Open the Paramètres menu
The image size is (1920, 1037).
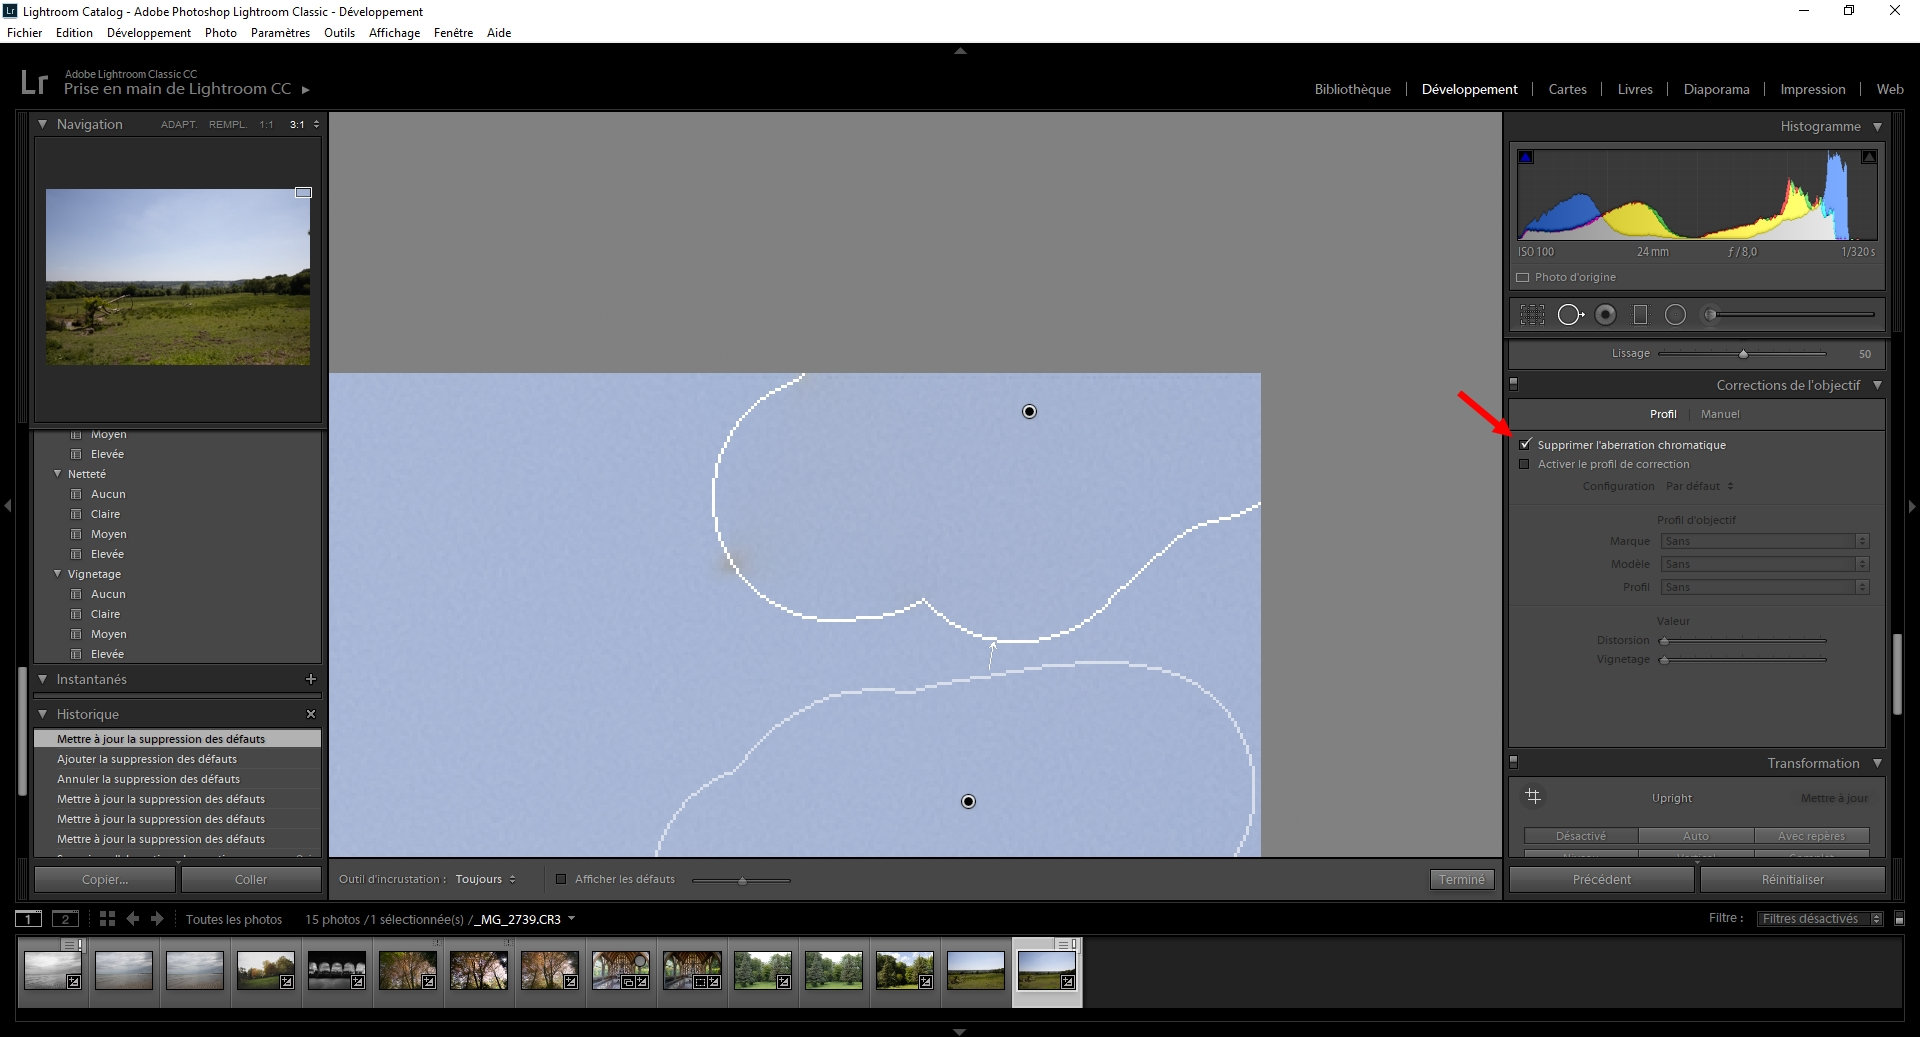[x=280, y=33]
